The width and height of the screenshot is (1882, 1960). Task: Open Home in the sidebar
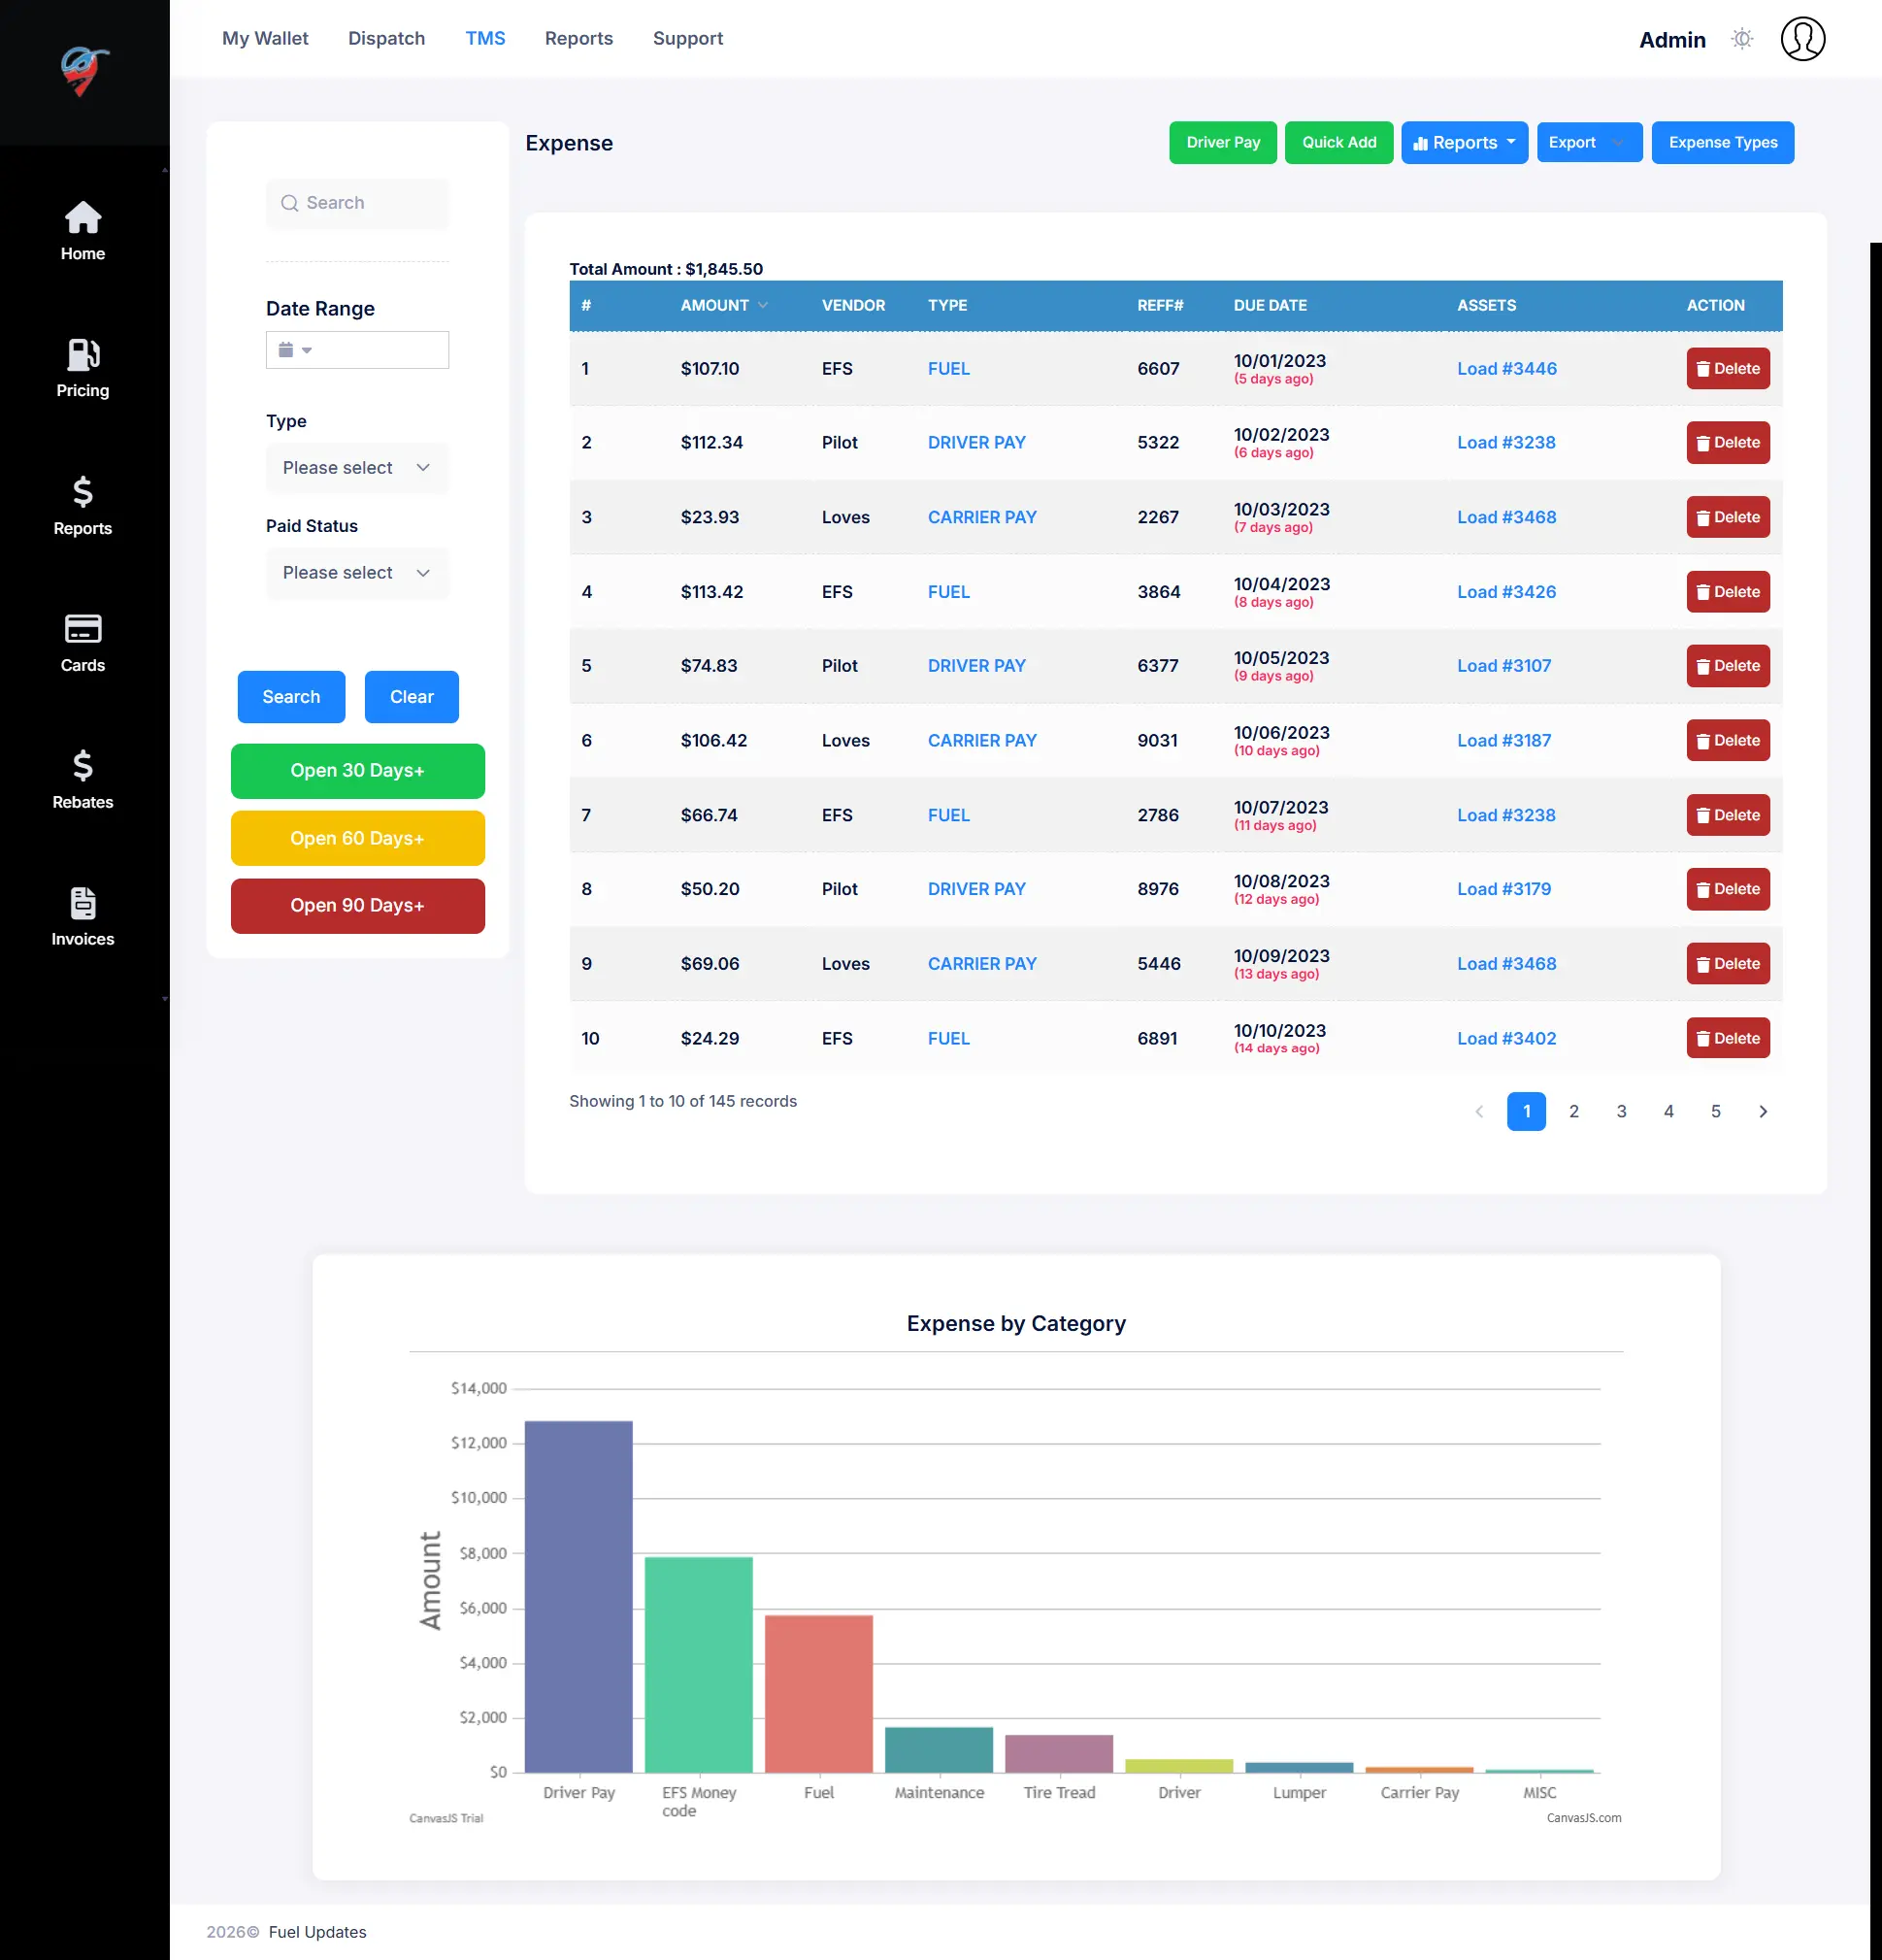83,231
